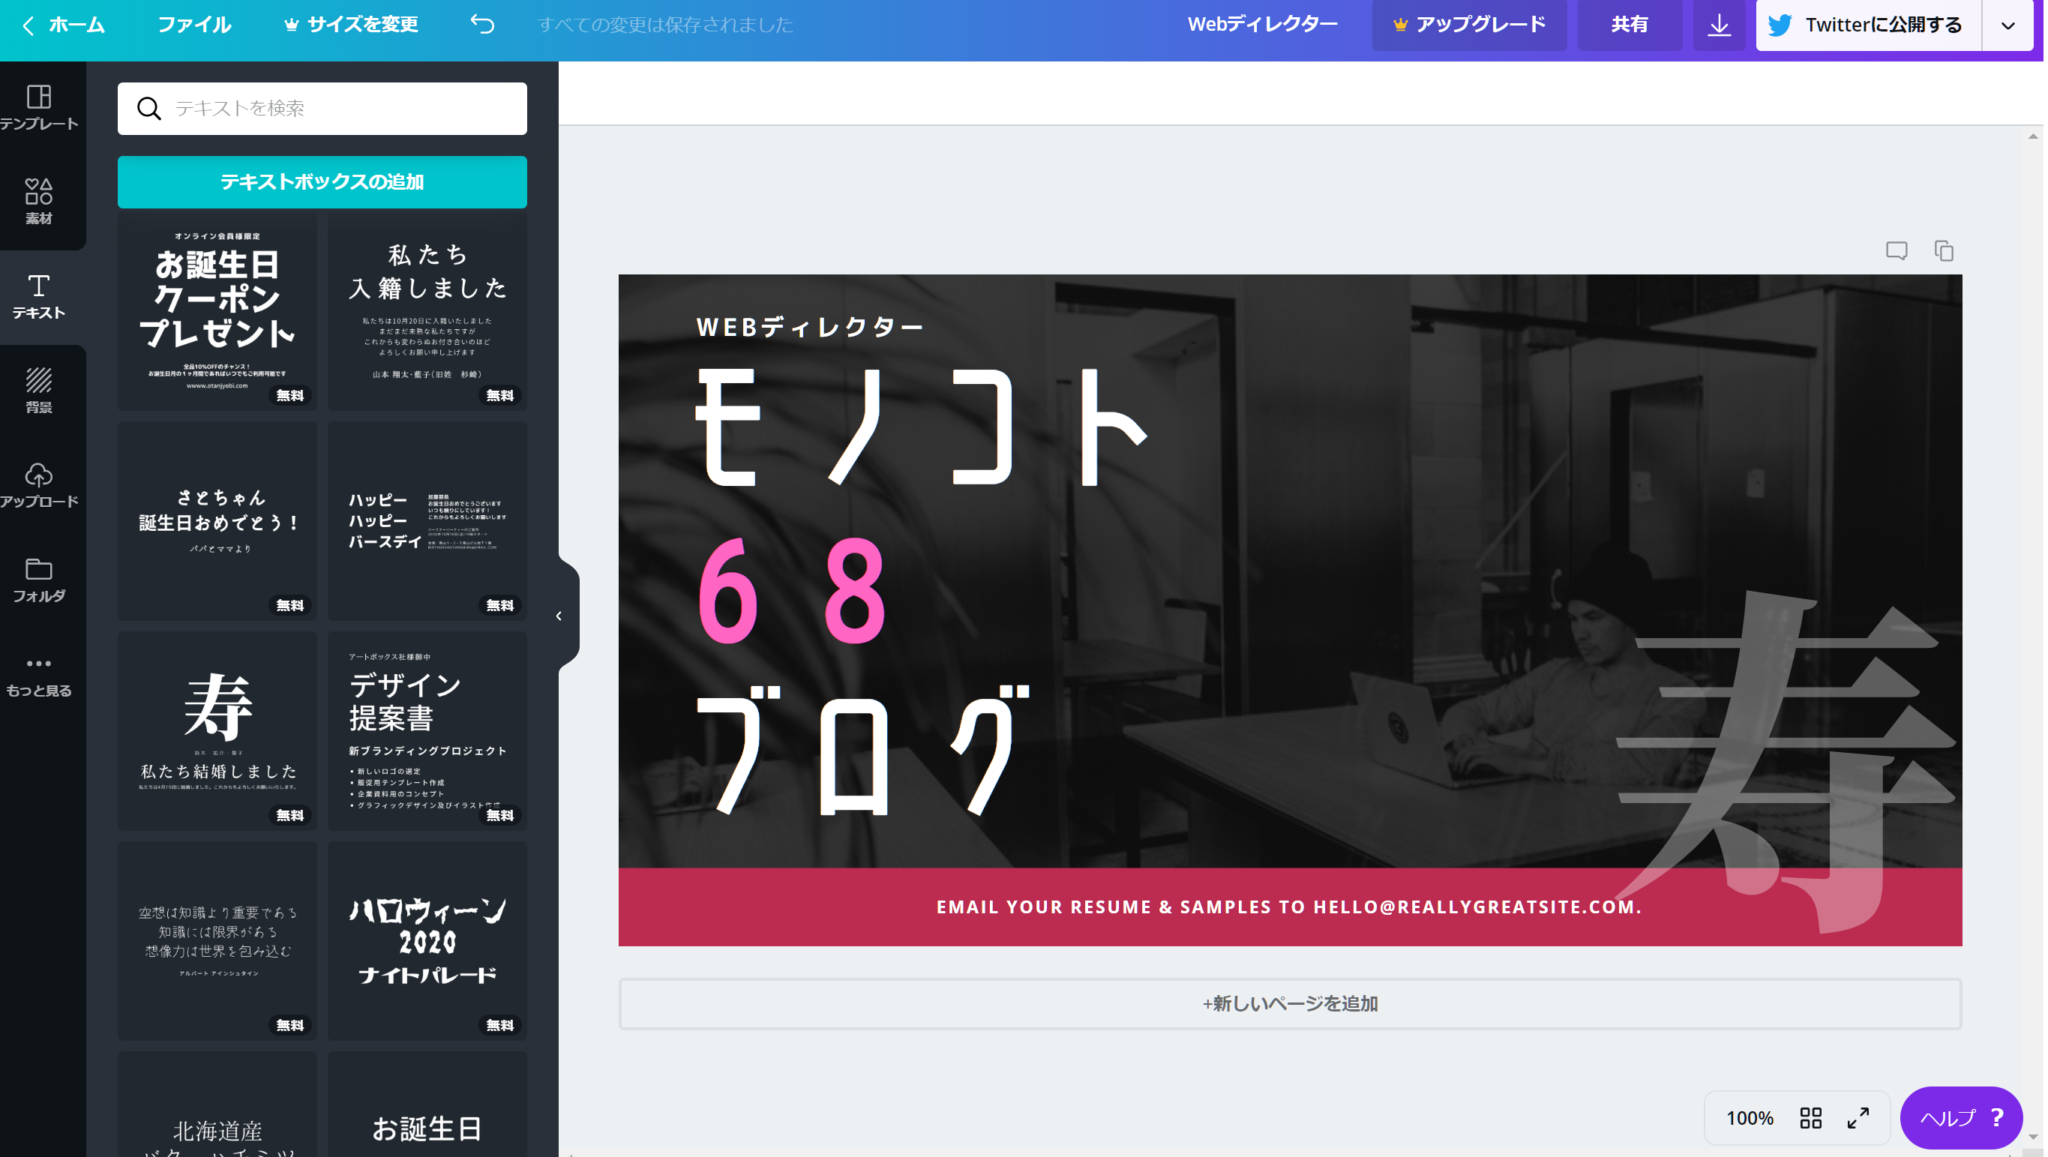2048x1157 pixels.
Task: Collapse the side panel with chevron
Action: 559,616
